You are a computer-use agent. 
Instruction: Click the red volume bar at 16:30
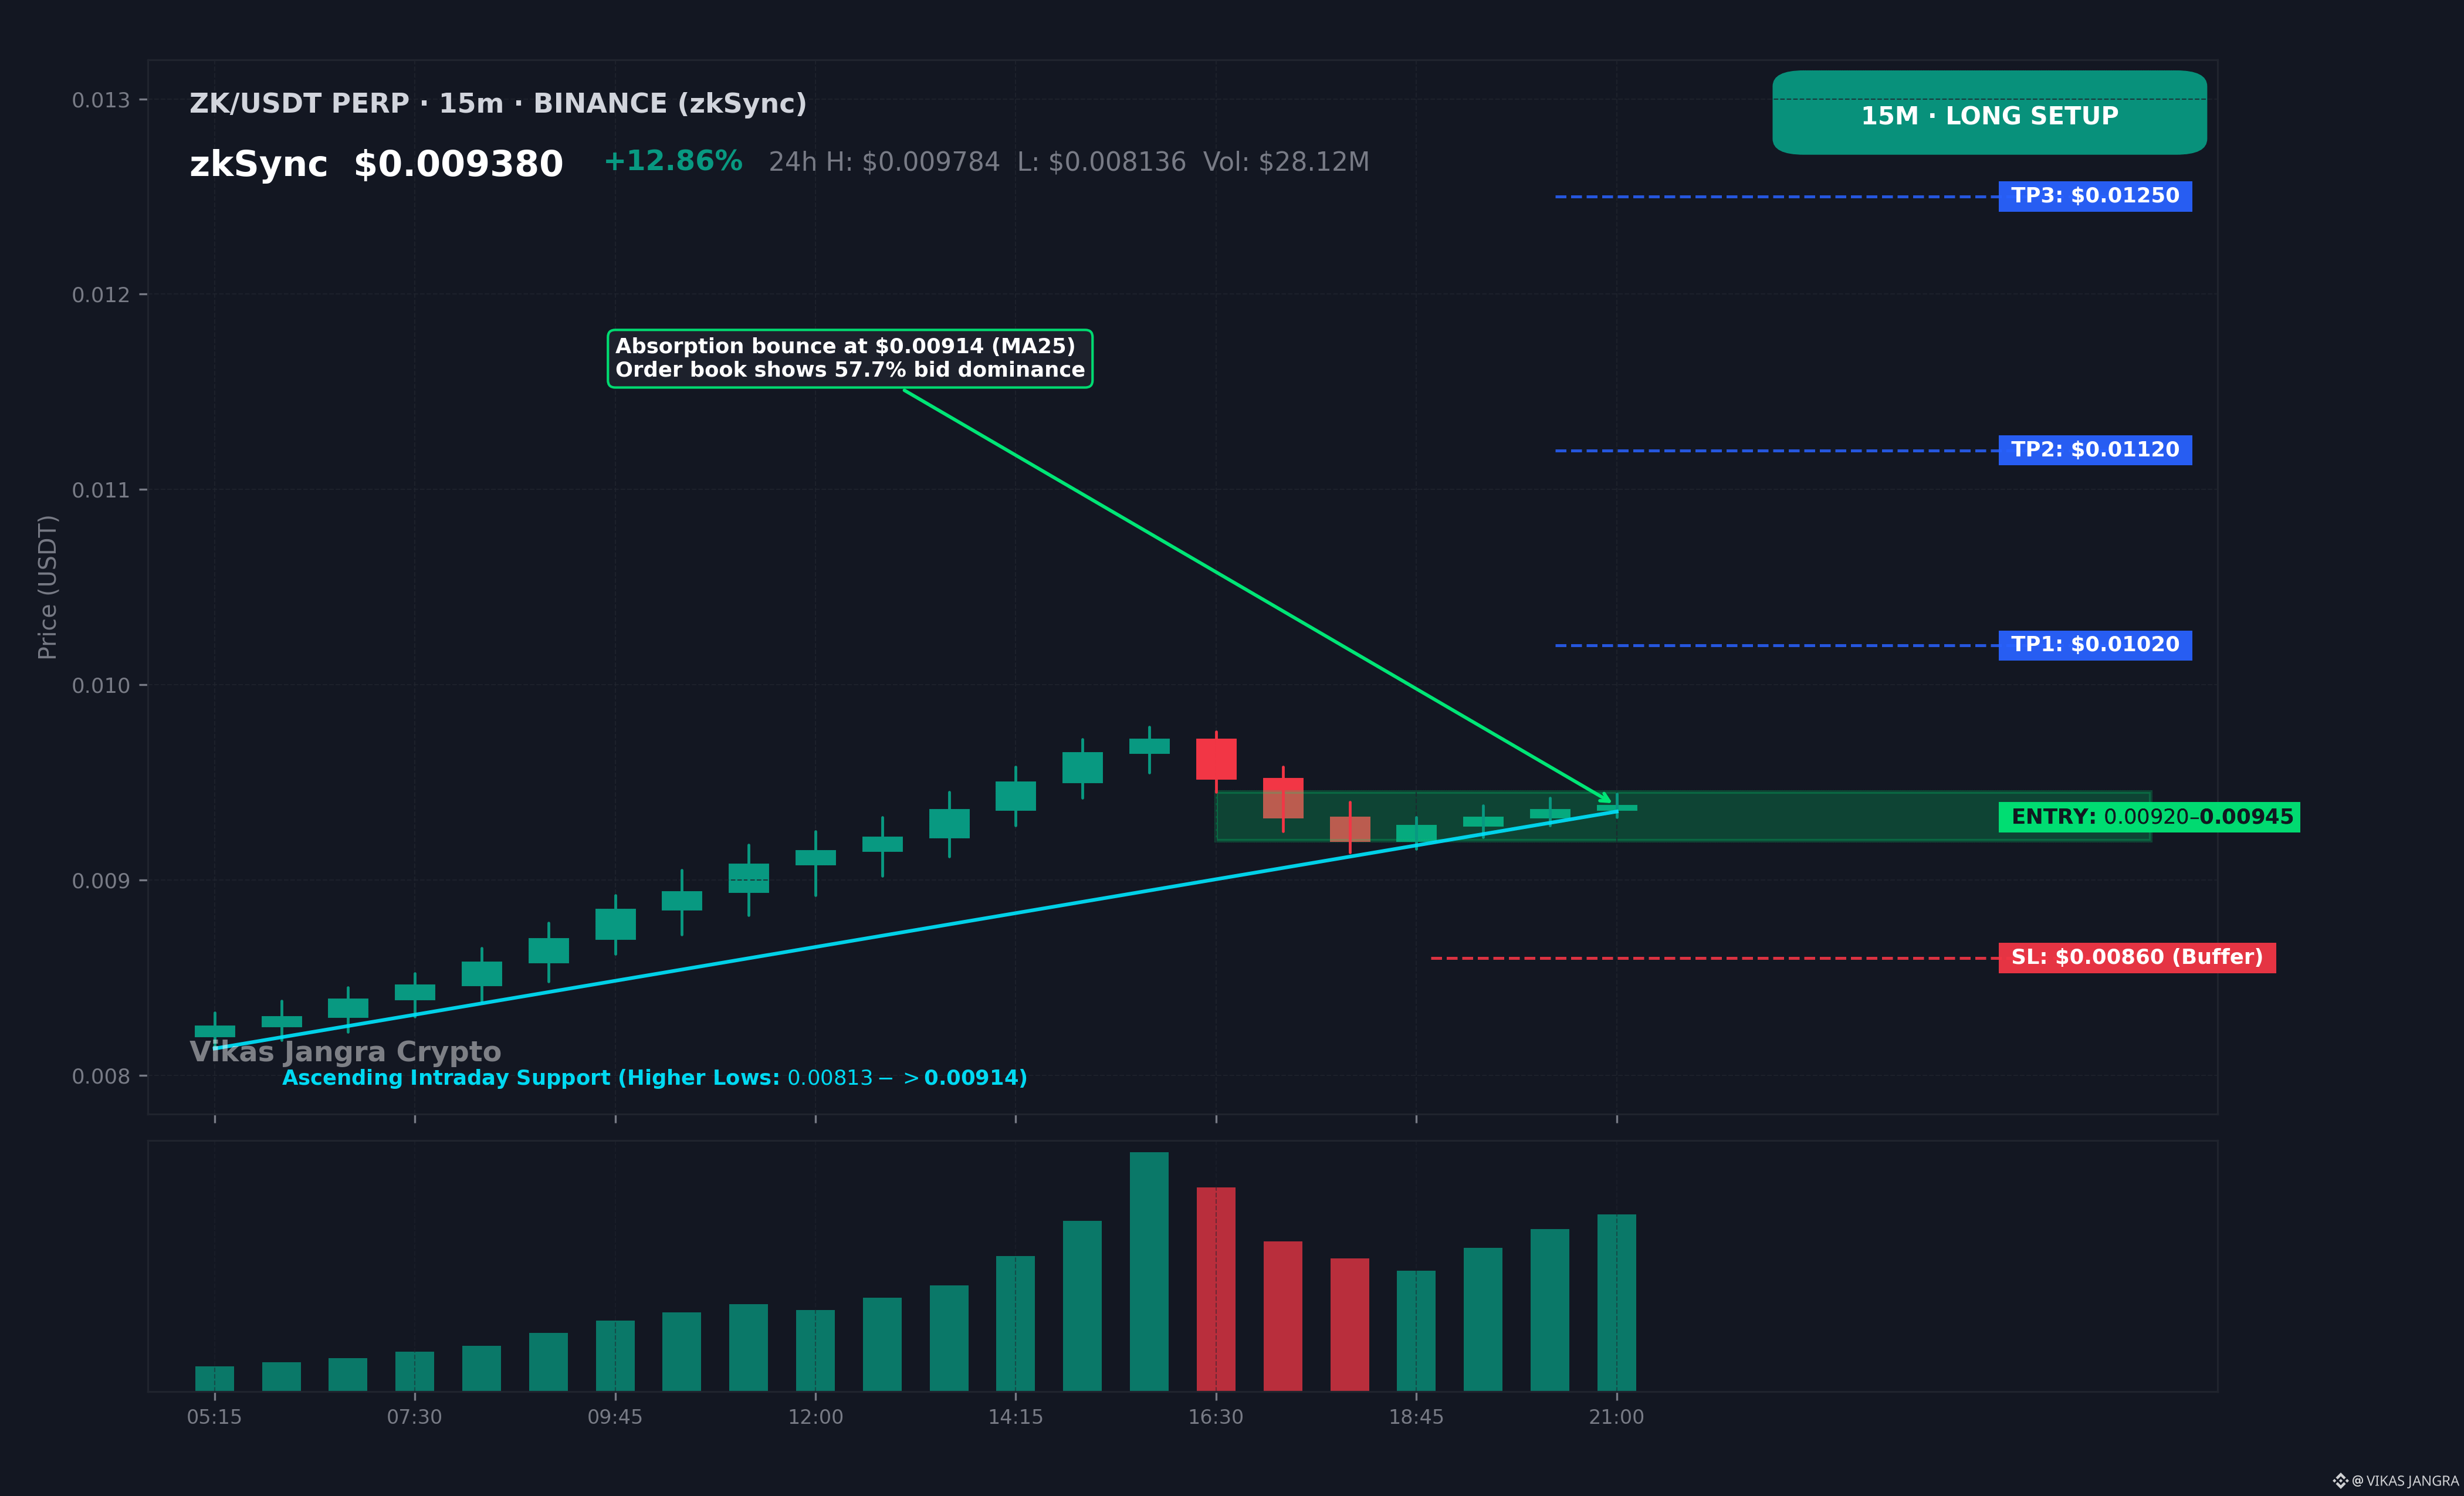(x=1216, y=1289)
